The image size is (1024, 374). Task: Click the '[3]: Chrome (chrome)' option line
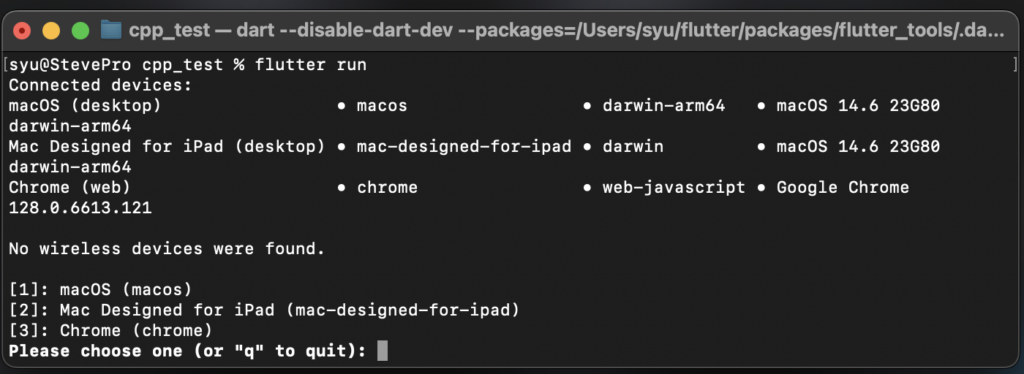pyautogui.click(x=111, y=330)
